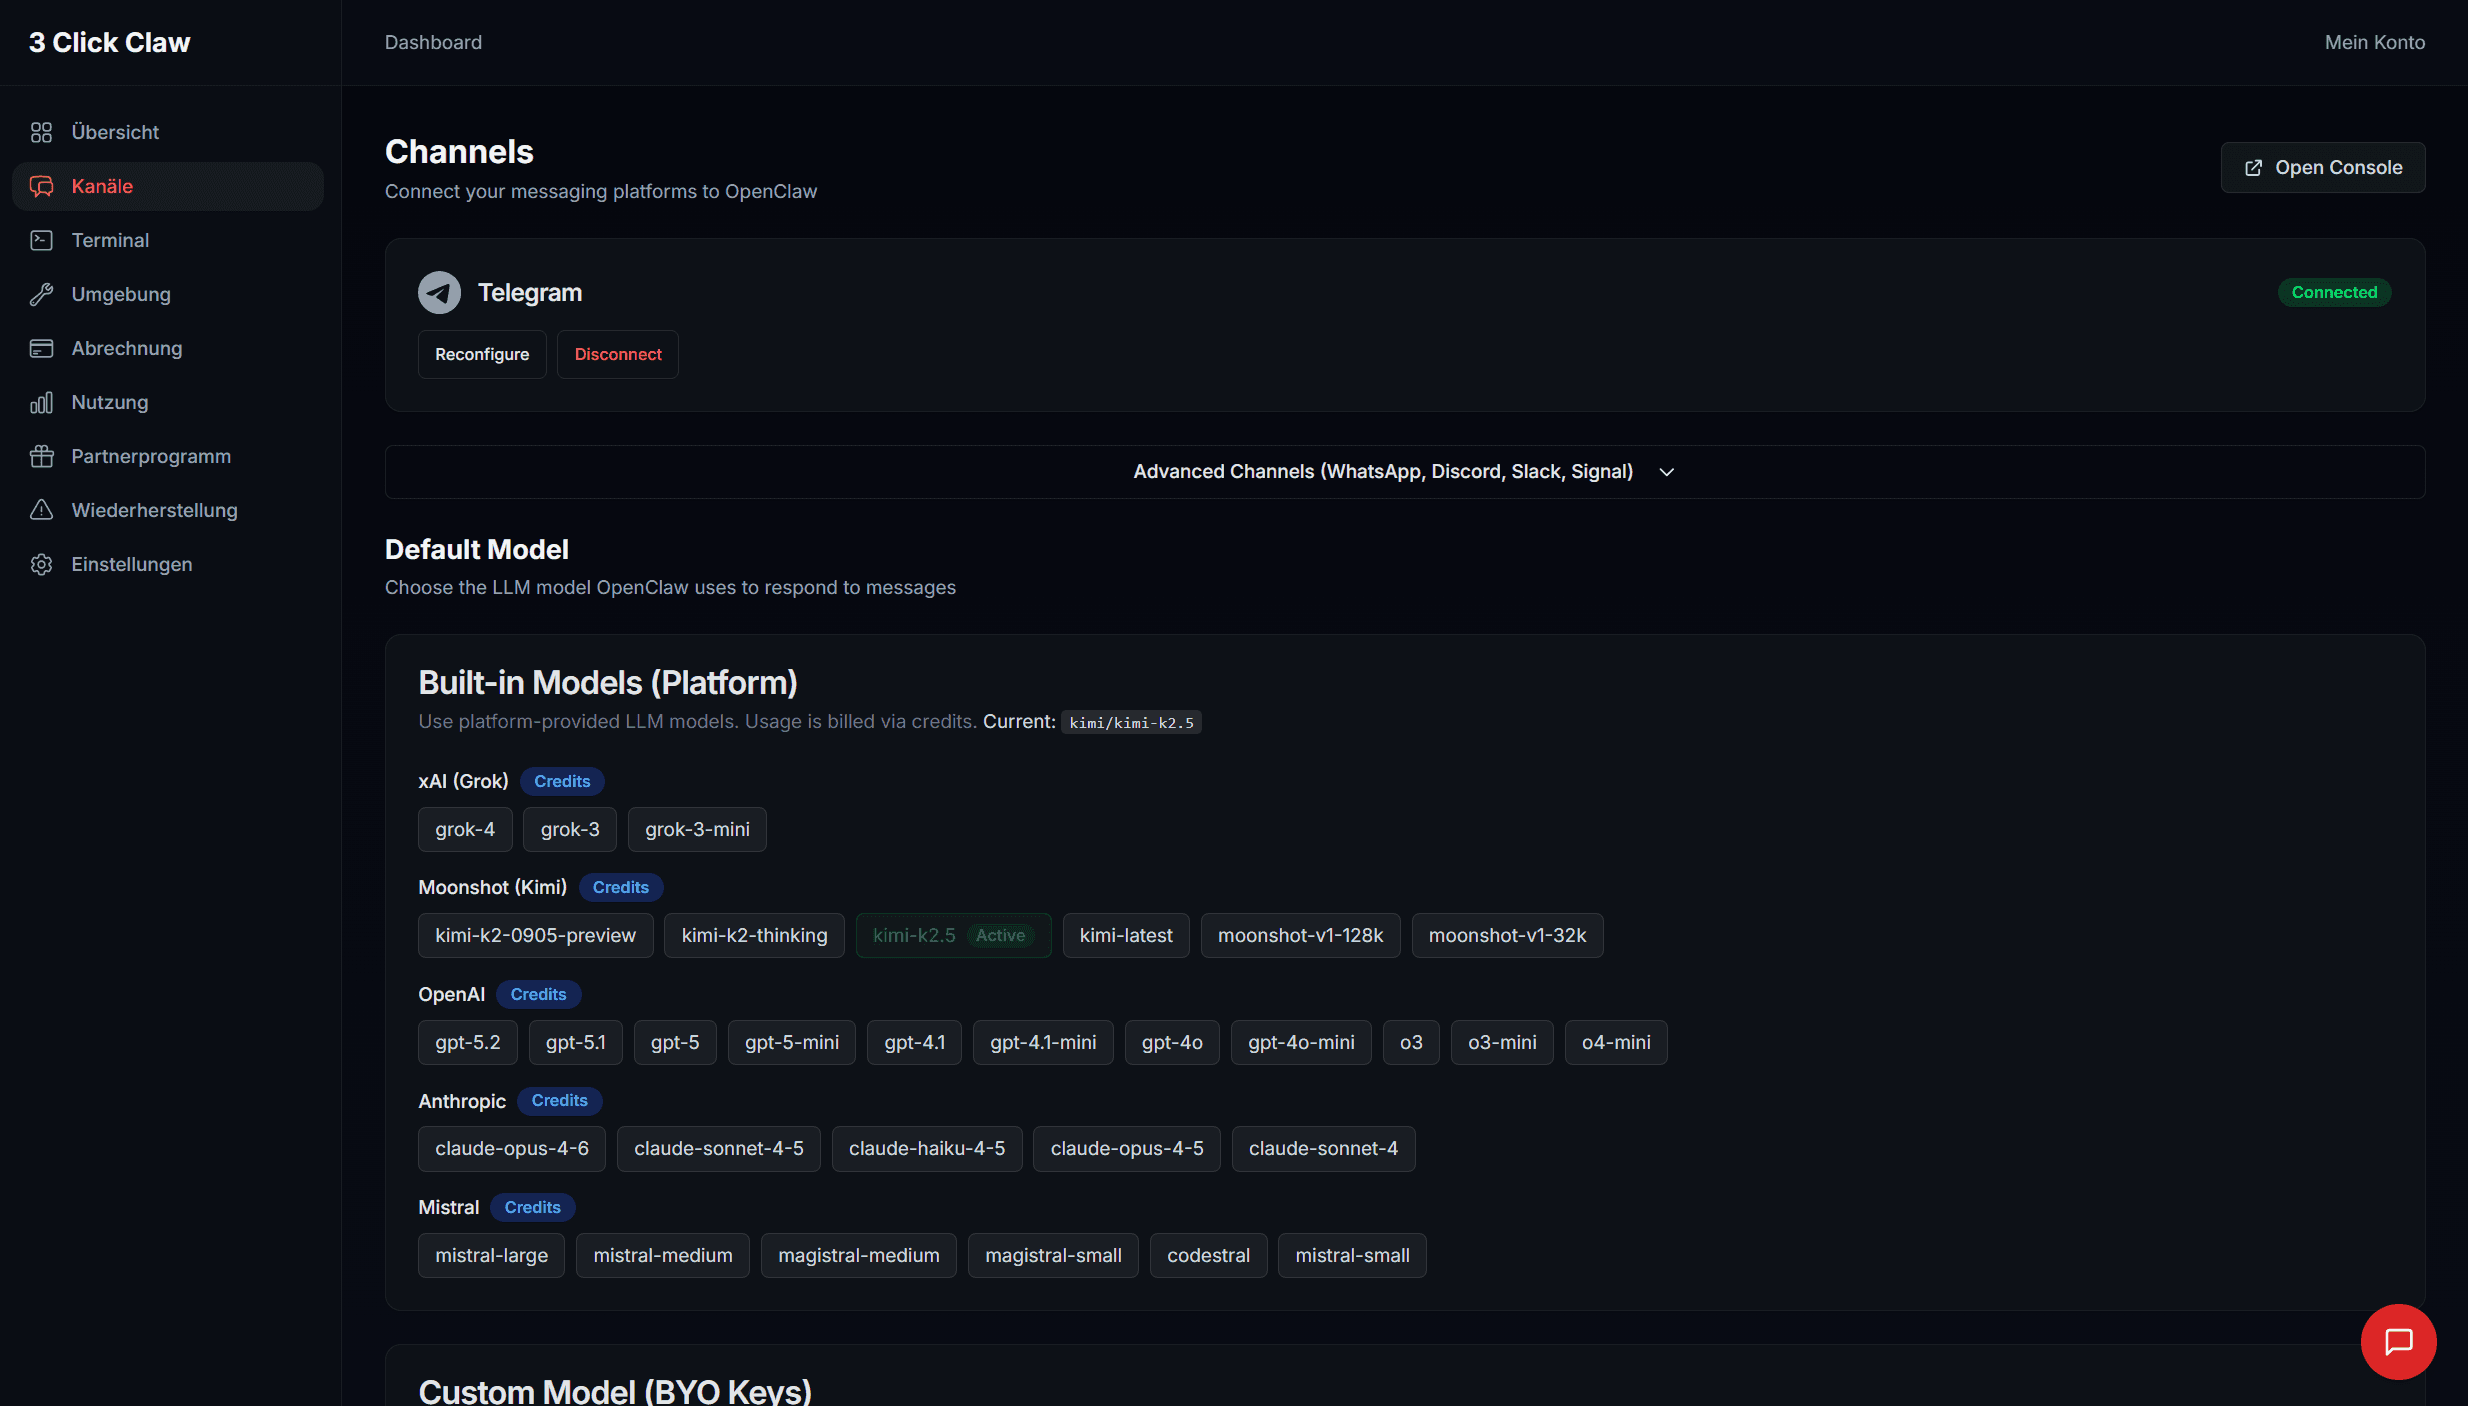Open the red chat support bubble
The height and width of the screenshot is (1406, 2468).
[2398, 1341]
